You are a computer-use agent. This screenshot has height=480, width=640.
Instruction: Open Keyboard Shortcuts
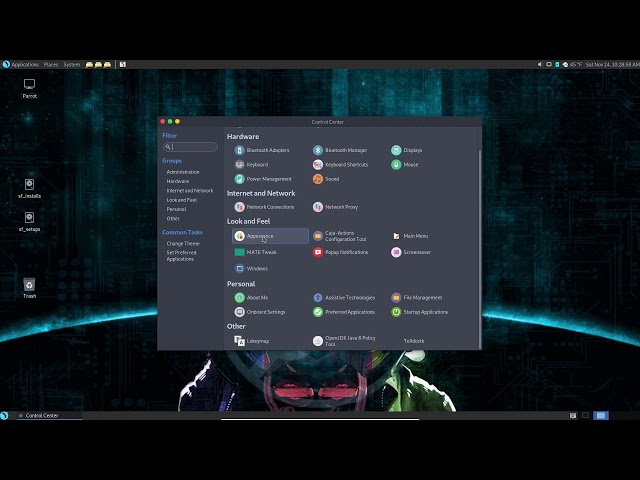[x=340, y=164]
